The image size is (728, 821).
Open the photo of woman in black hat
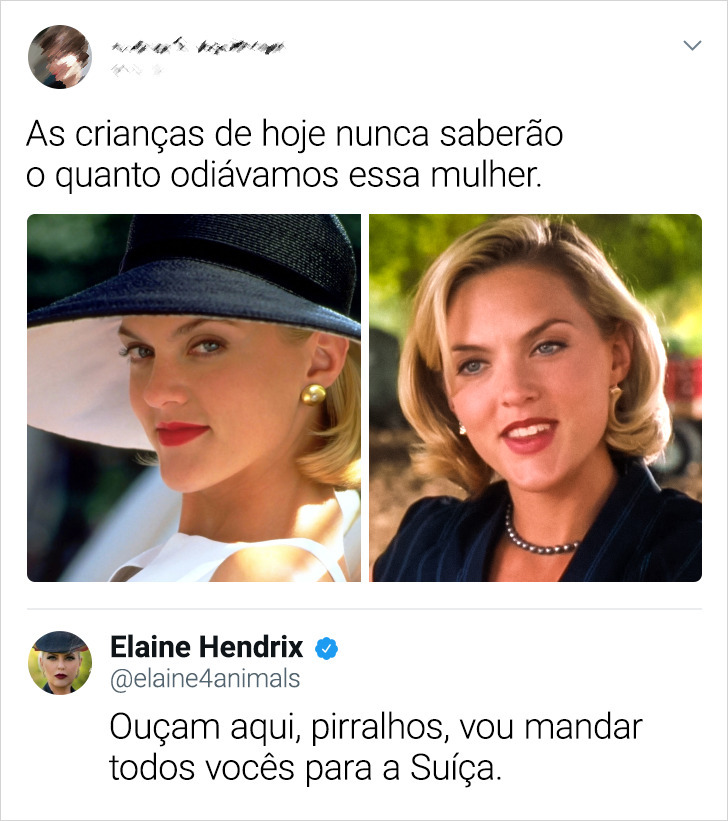(x=194, y=398)
